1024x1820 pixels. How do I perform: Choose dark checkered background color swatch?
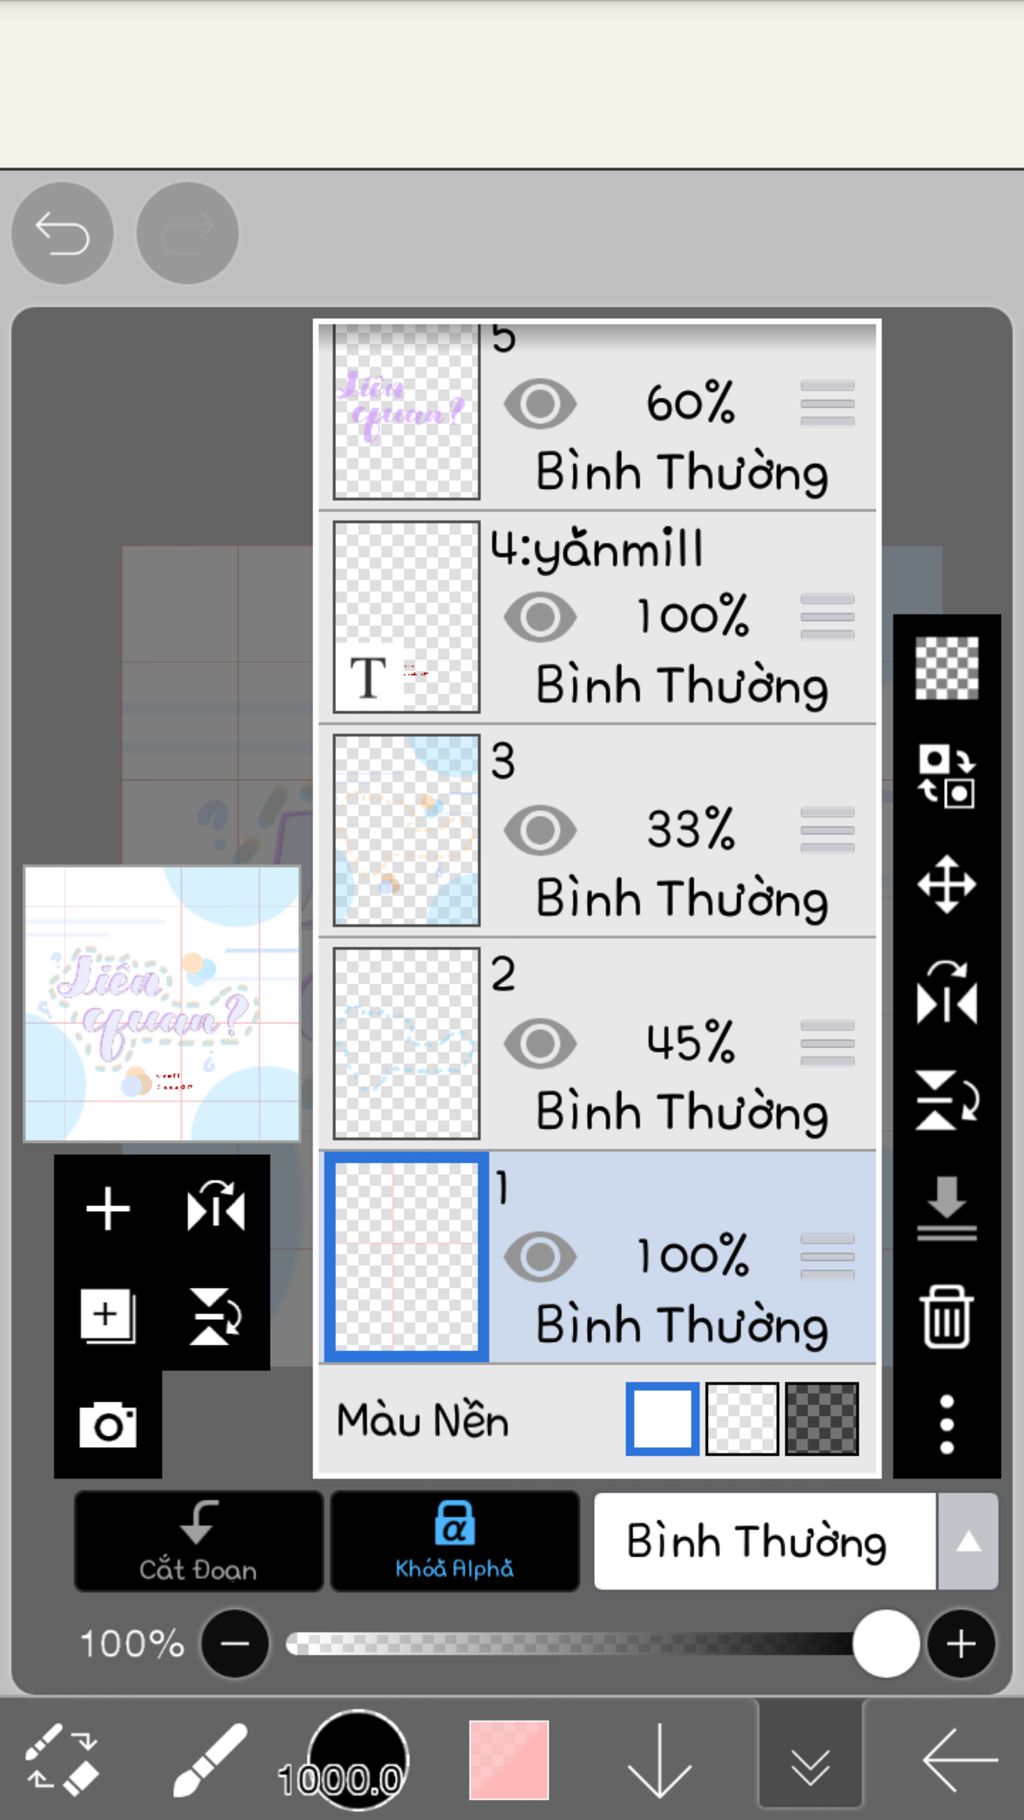pos(822,1419)
